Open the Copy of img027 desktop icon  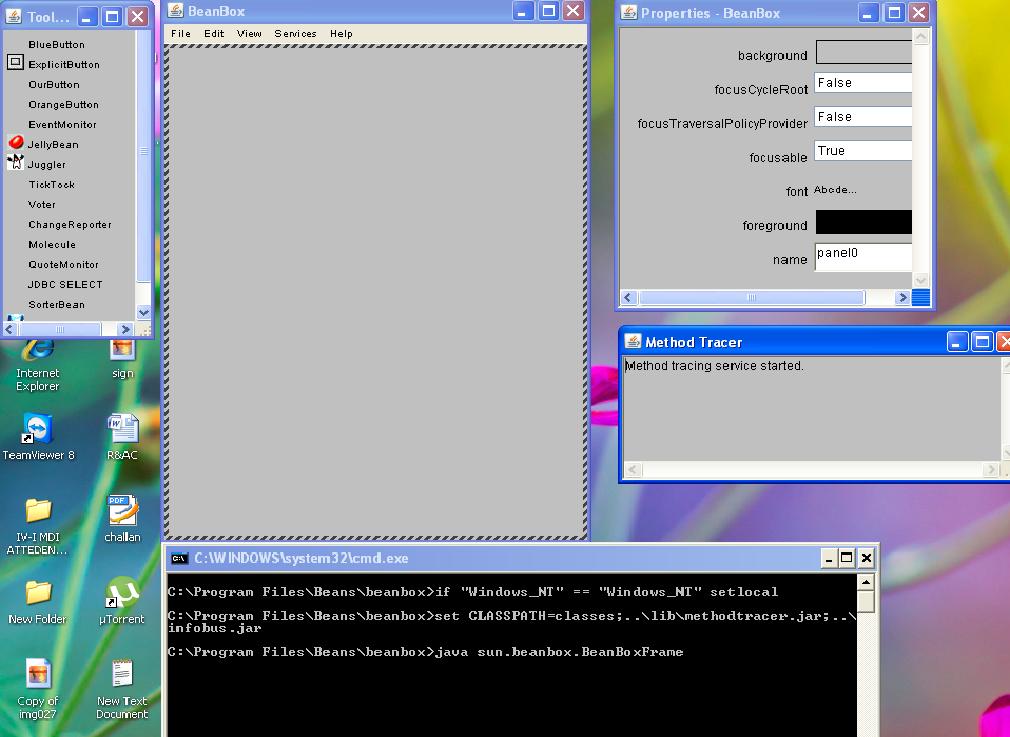38,672
